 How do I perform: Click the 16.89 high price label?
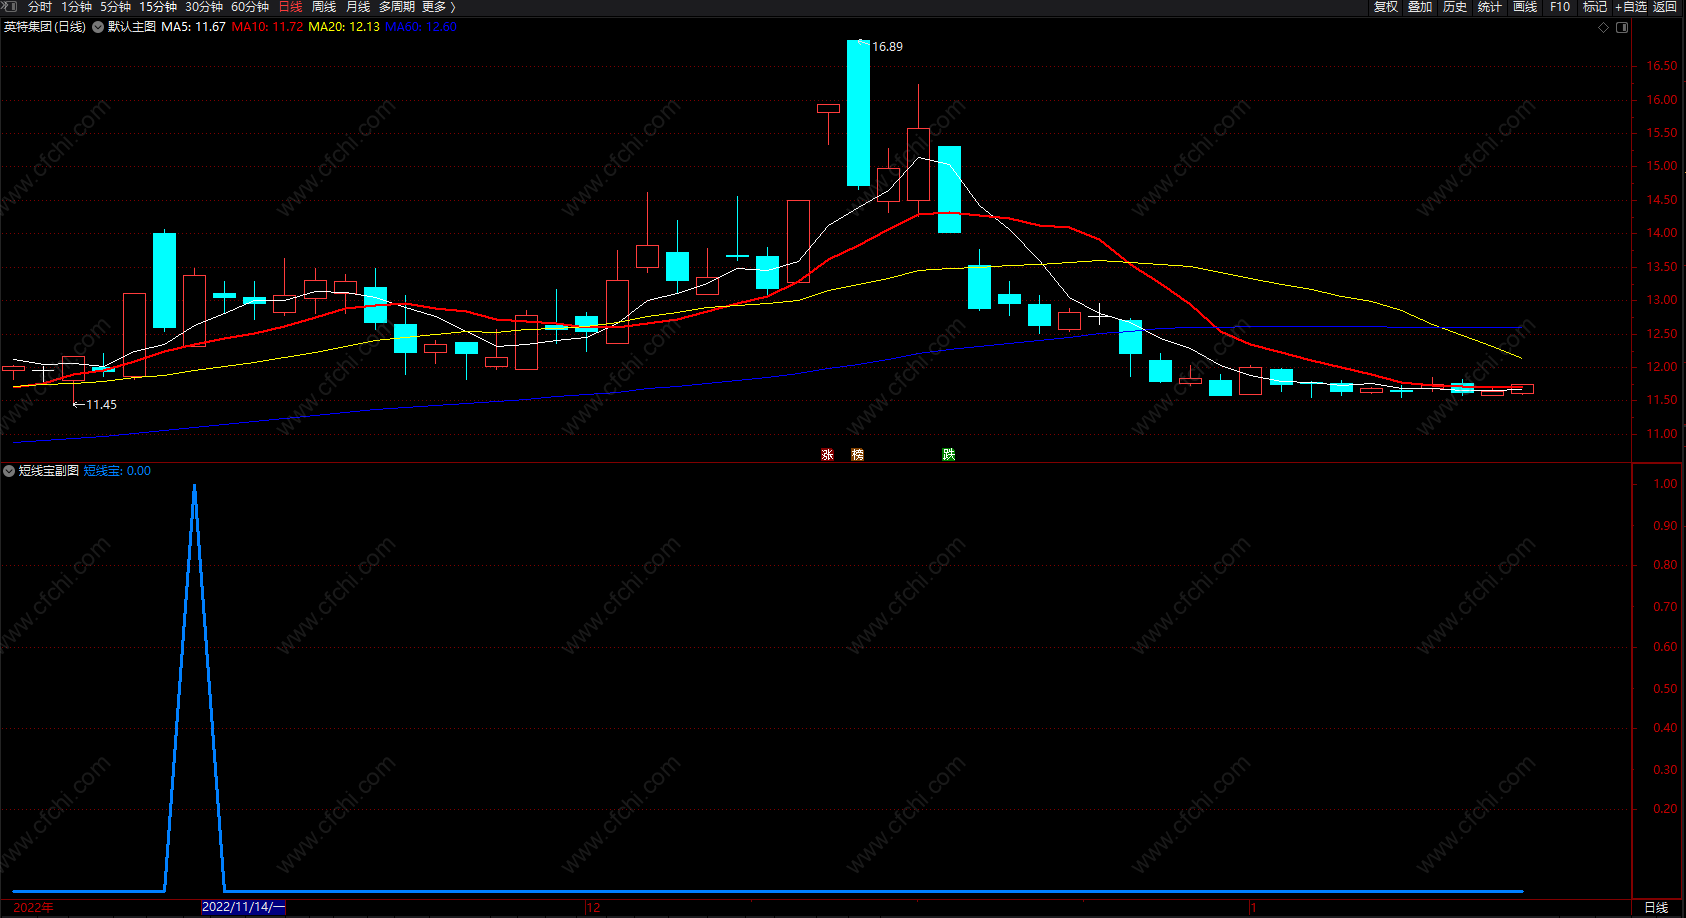click(x=887, y=47)
